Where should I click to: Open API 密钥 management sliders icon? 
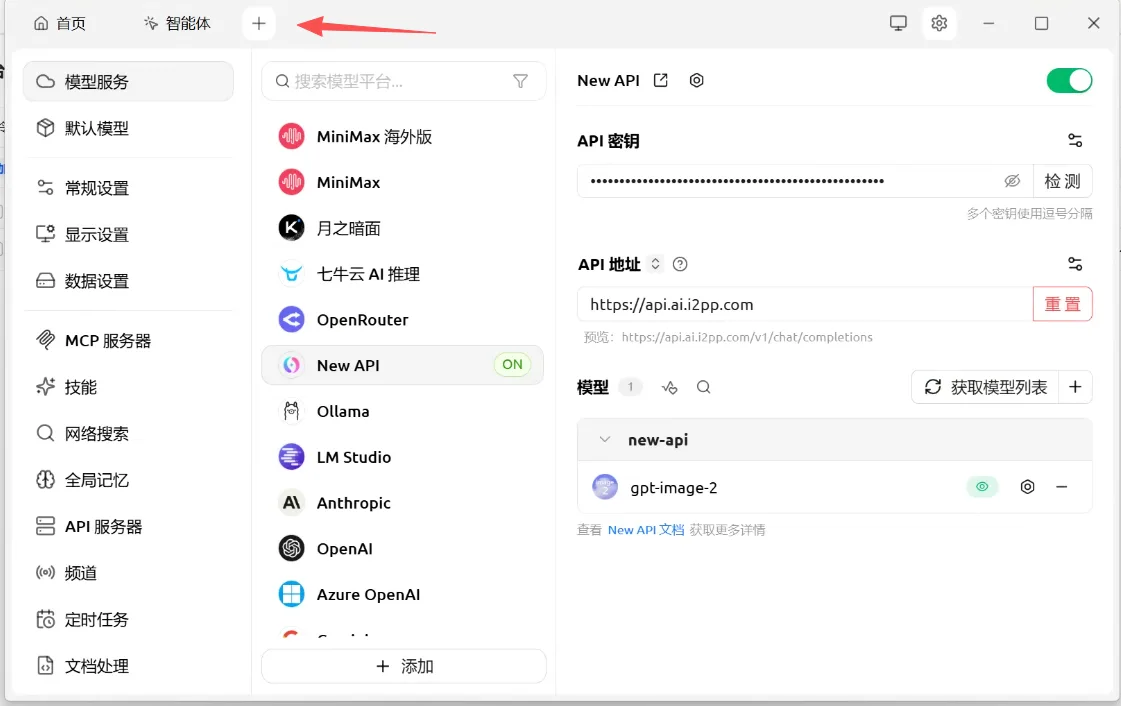pyautogui.click(x=1075, y=140)
